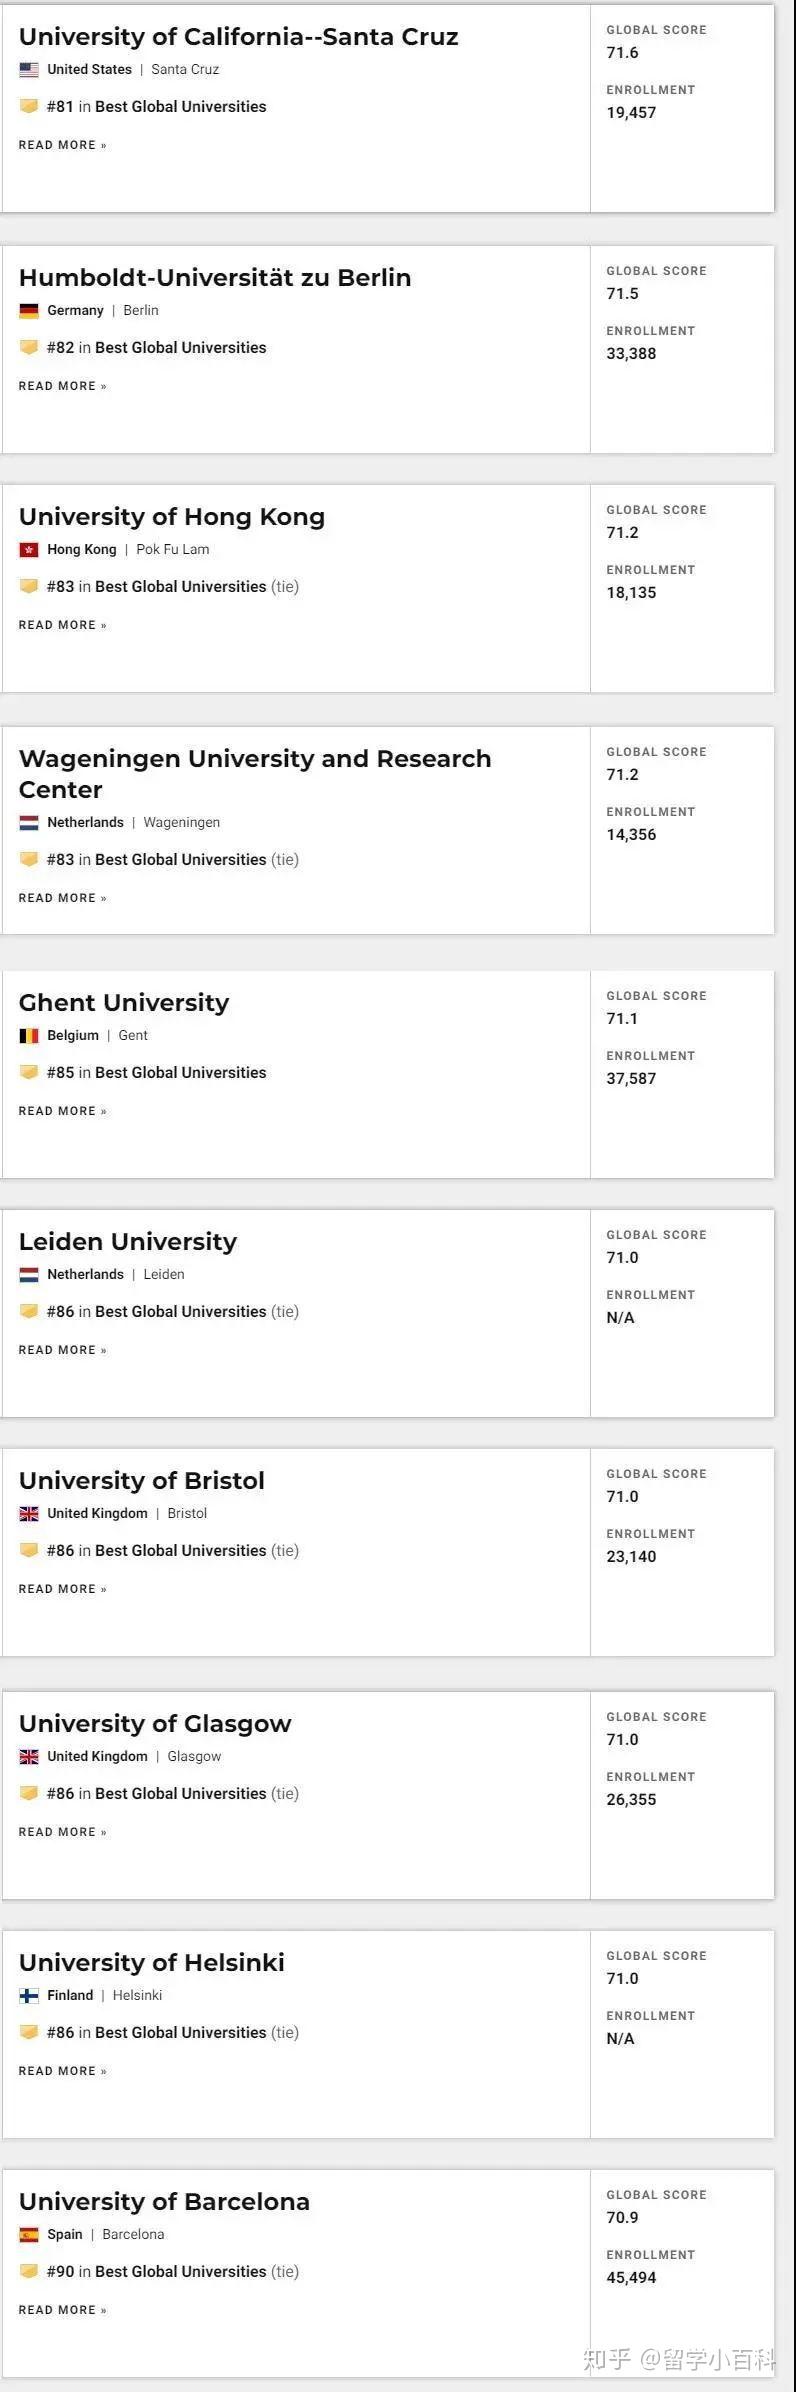
Task: Open Humboldt-Universität zu Berlin title
Action: [x=215, y=278]
